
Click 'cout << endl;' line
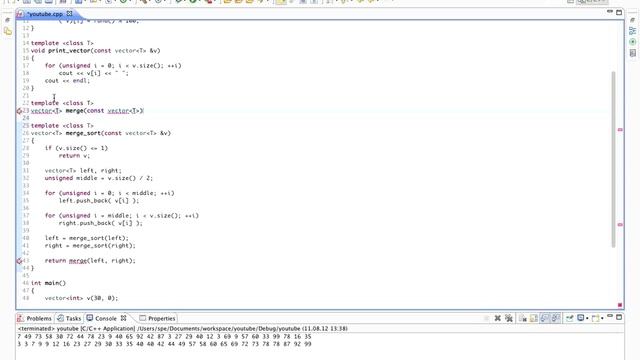[x=67, y=80]
